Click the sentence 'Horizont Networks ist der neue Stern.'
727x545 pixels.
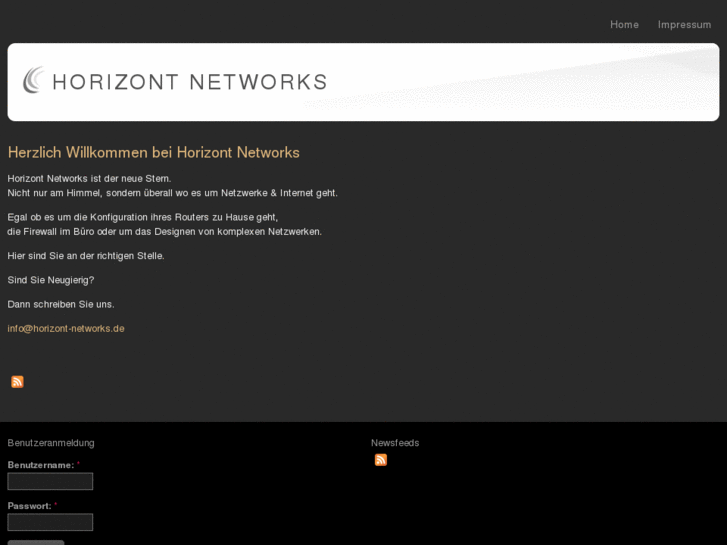[89, 178]
